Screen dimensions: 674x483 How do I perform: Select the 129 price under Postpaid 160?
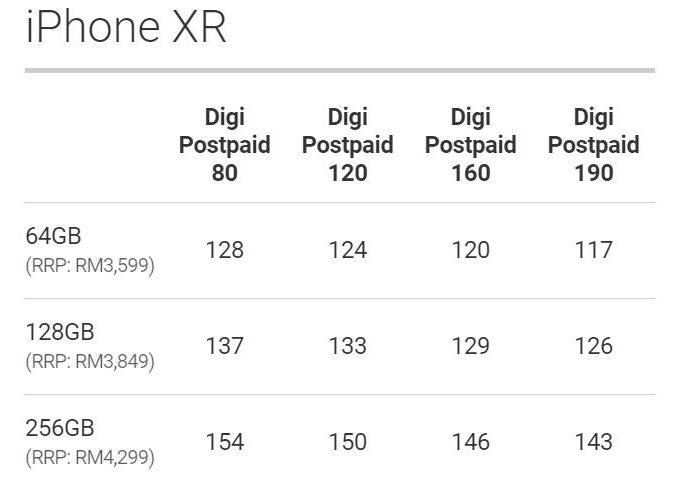pos(470,346)
